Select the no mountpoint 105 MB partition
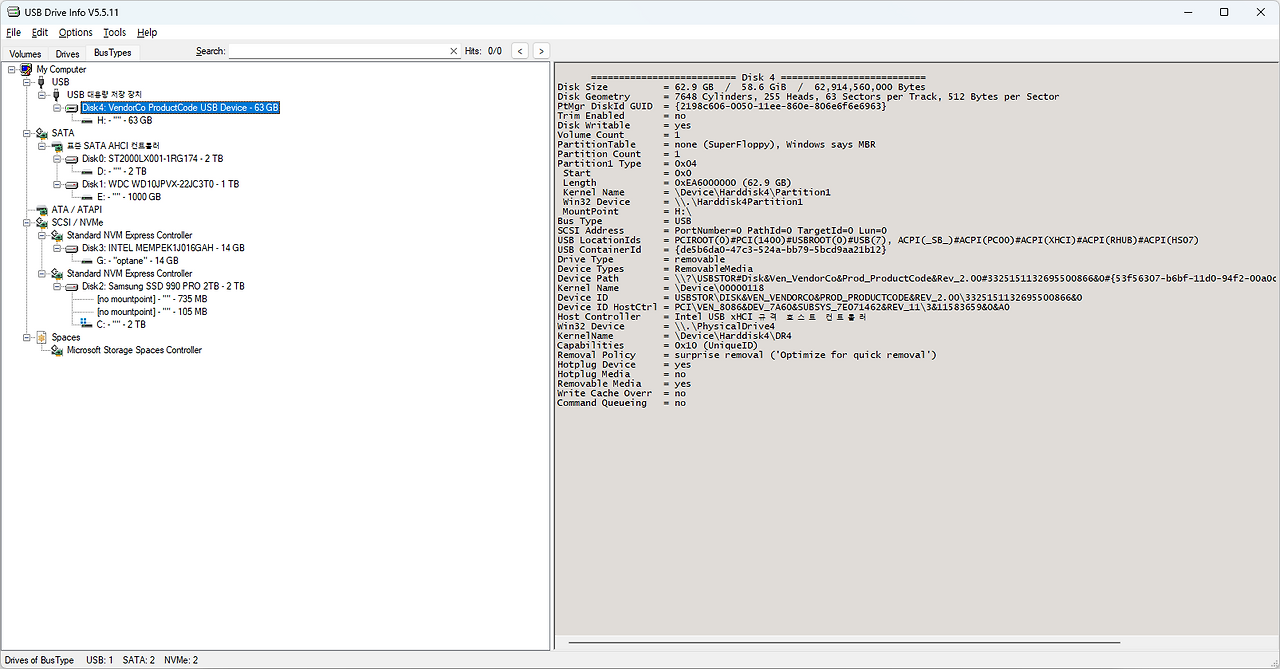Image resolution: width=1280 pixels, height=669 pixels. [x=152, y=312]
